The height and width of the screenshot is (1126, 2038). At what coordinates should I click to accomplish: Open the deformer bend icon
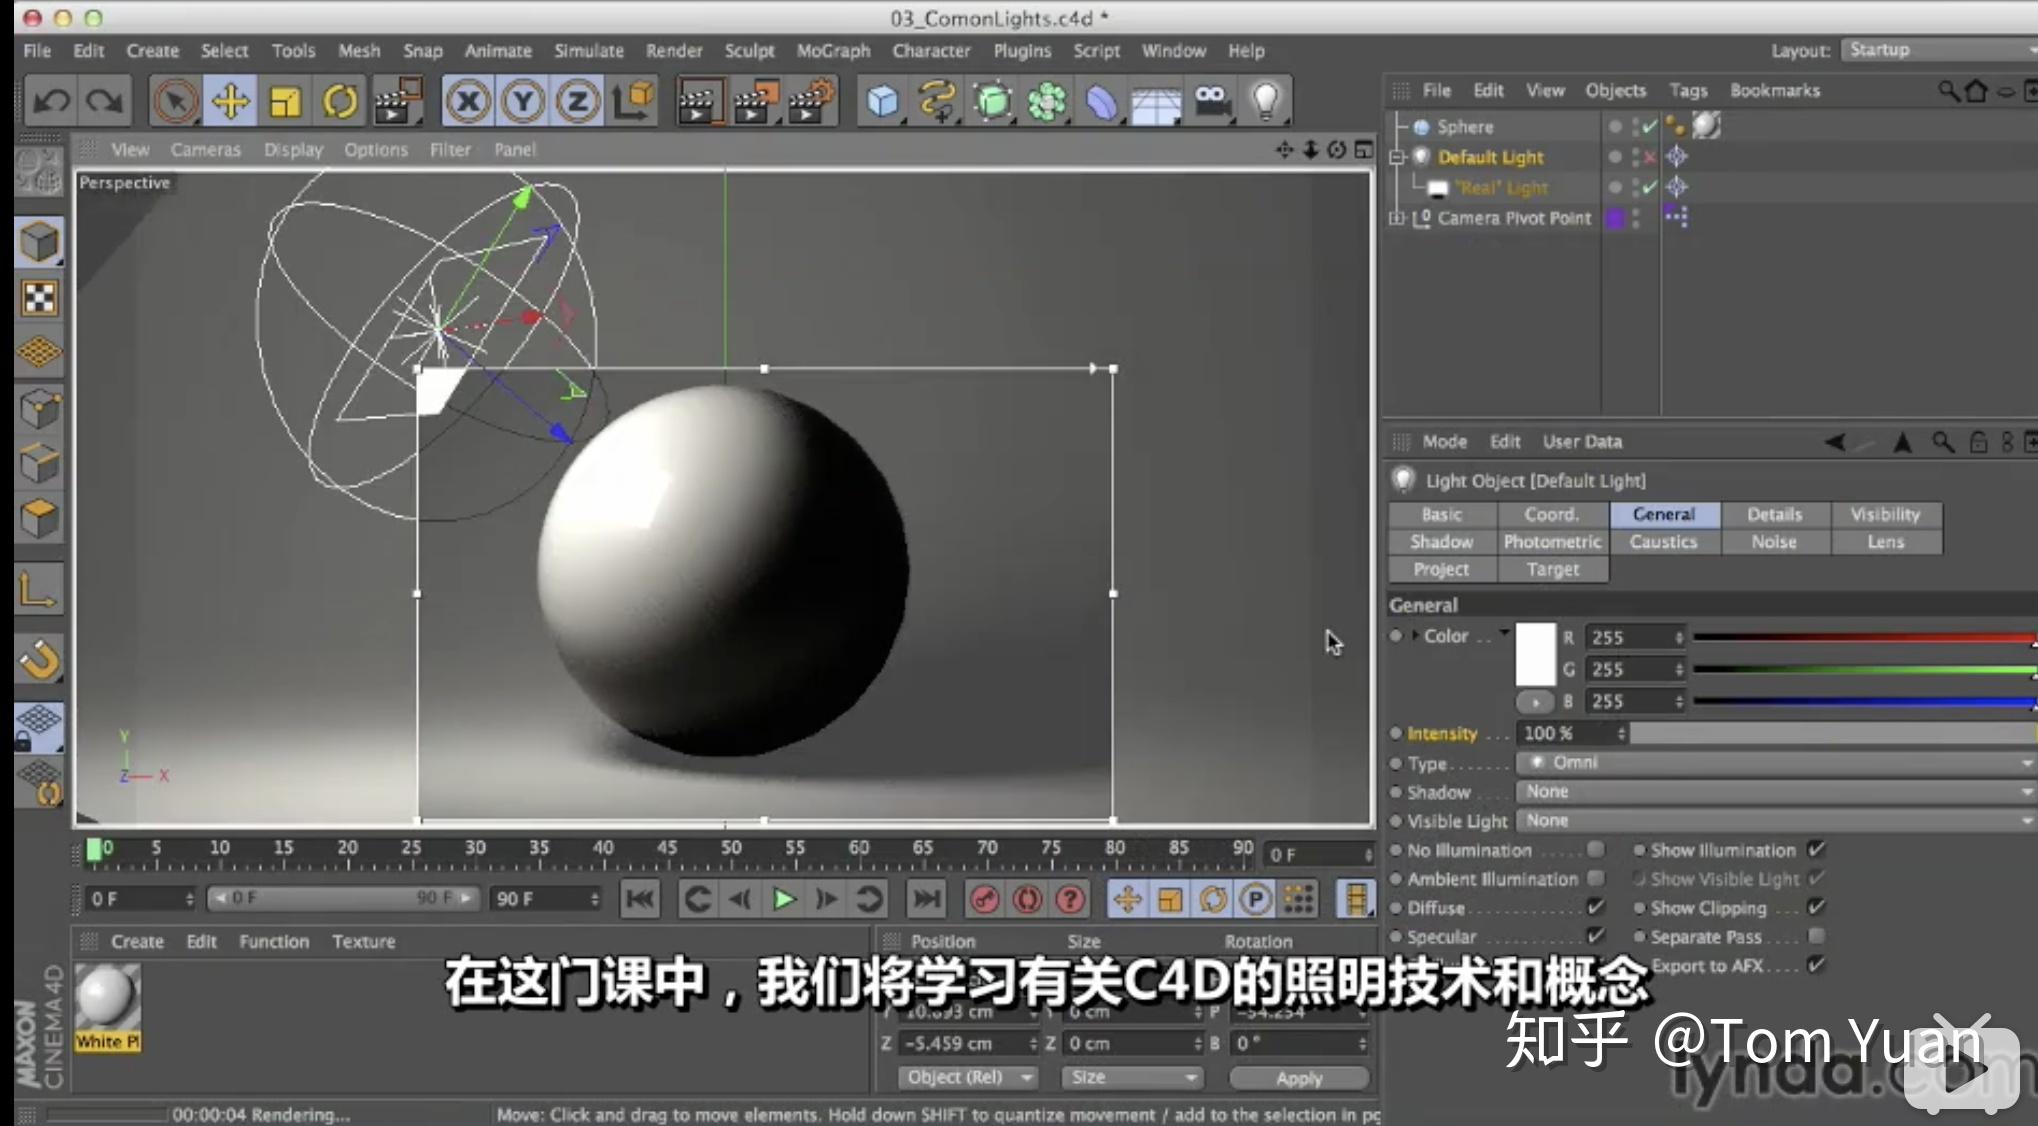(1101, 101)
